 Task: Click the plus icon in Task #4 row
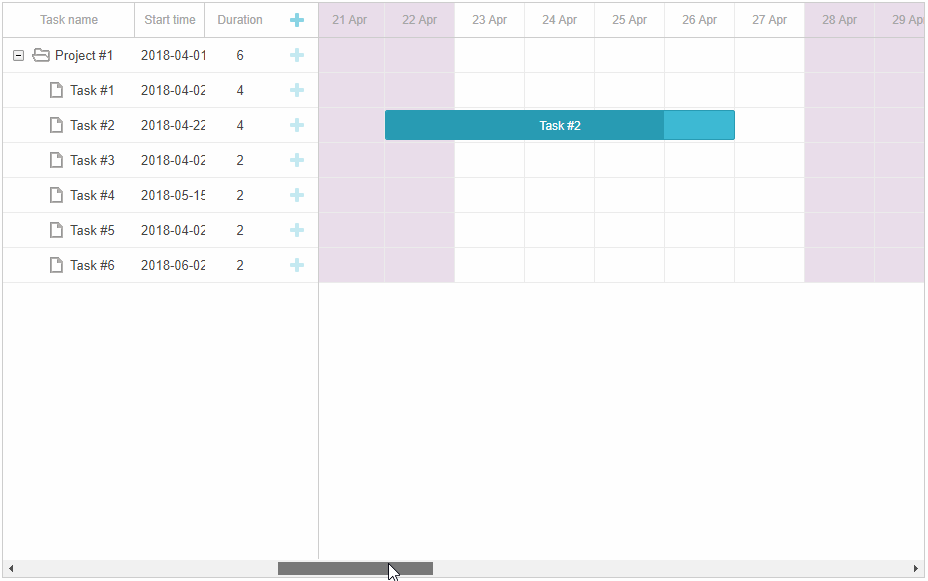click(x=297, y=195)
